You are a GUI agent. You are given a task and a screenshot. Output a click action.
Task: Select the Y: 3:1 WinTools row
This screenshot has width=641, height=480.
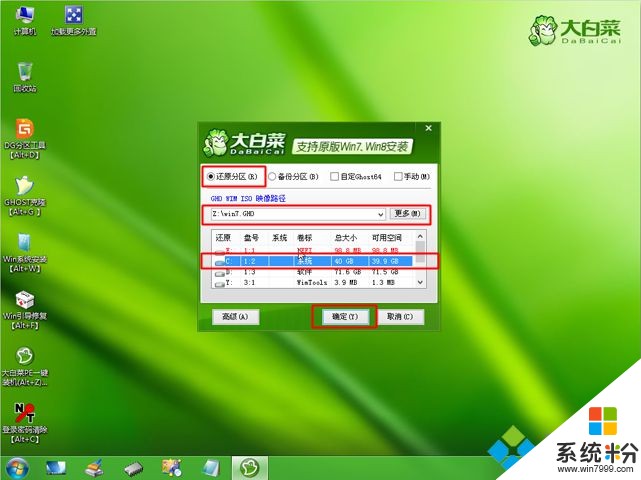(313, 283)
